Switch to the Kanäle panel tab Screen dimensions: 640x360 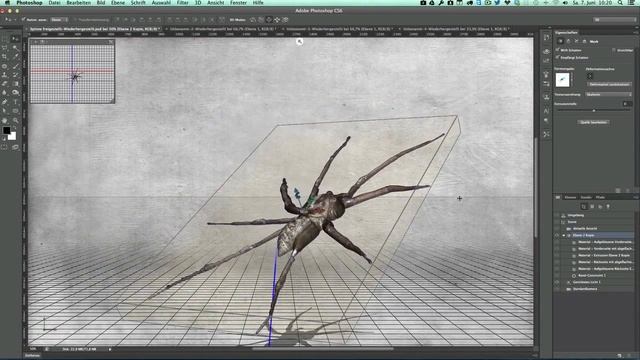[586, 197]
